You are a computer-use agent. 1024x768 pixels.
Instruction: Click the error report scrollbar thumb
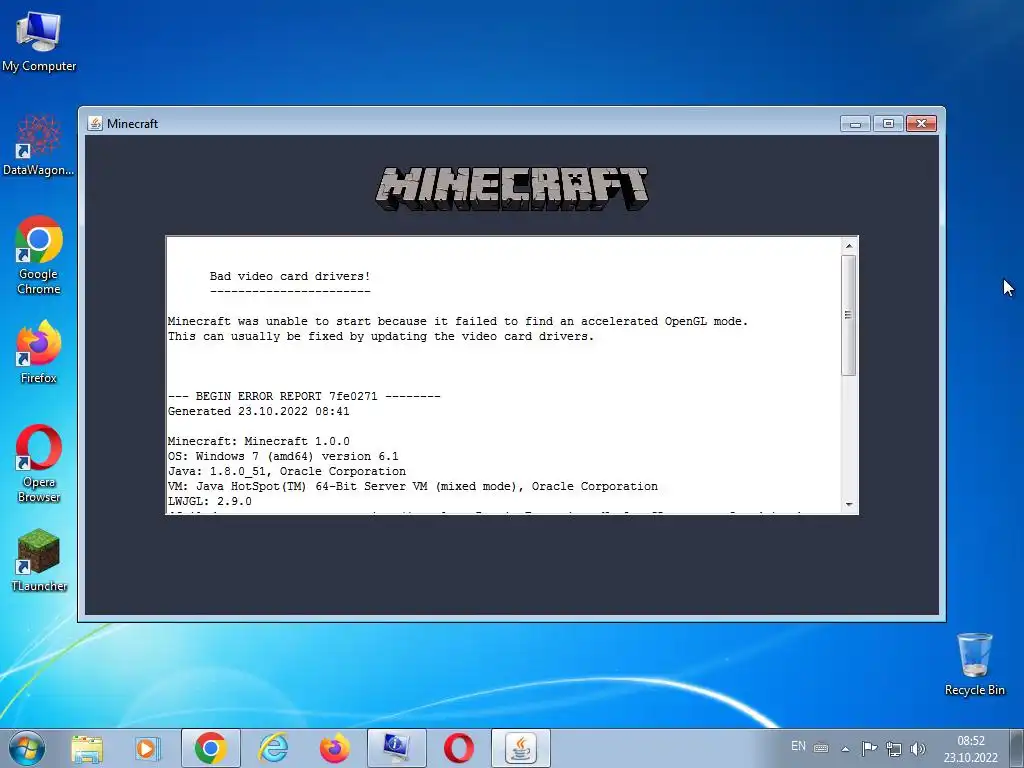pyautogui.click(x=849, y=315)
